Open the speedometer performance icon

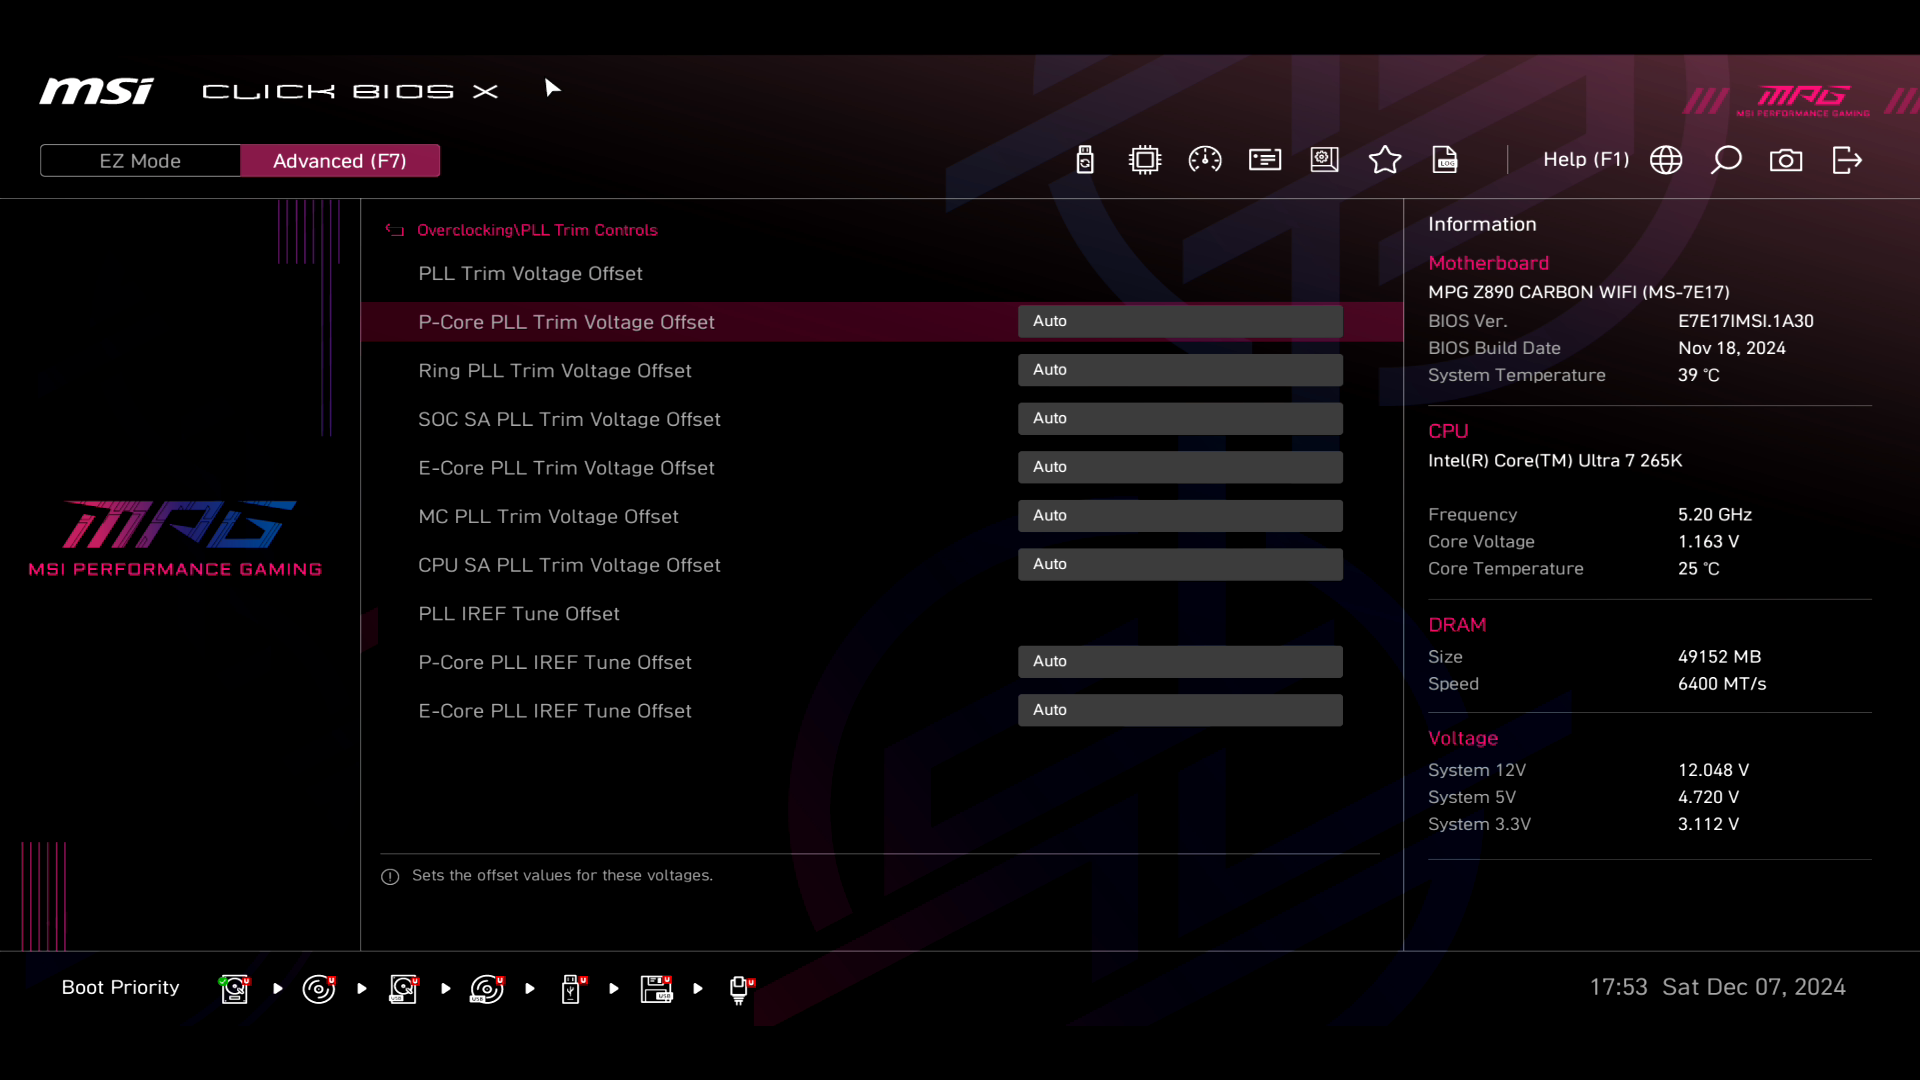tap(1205, 160)
